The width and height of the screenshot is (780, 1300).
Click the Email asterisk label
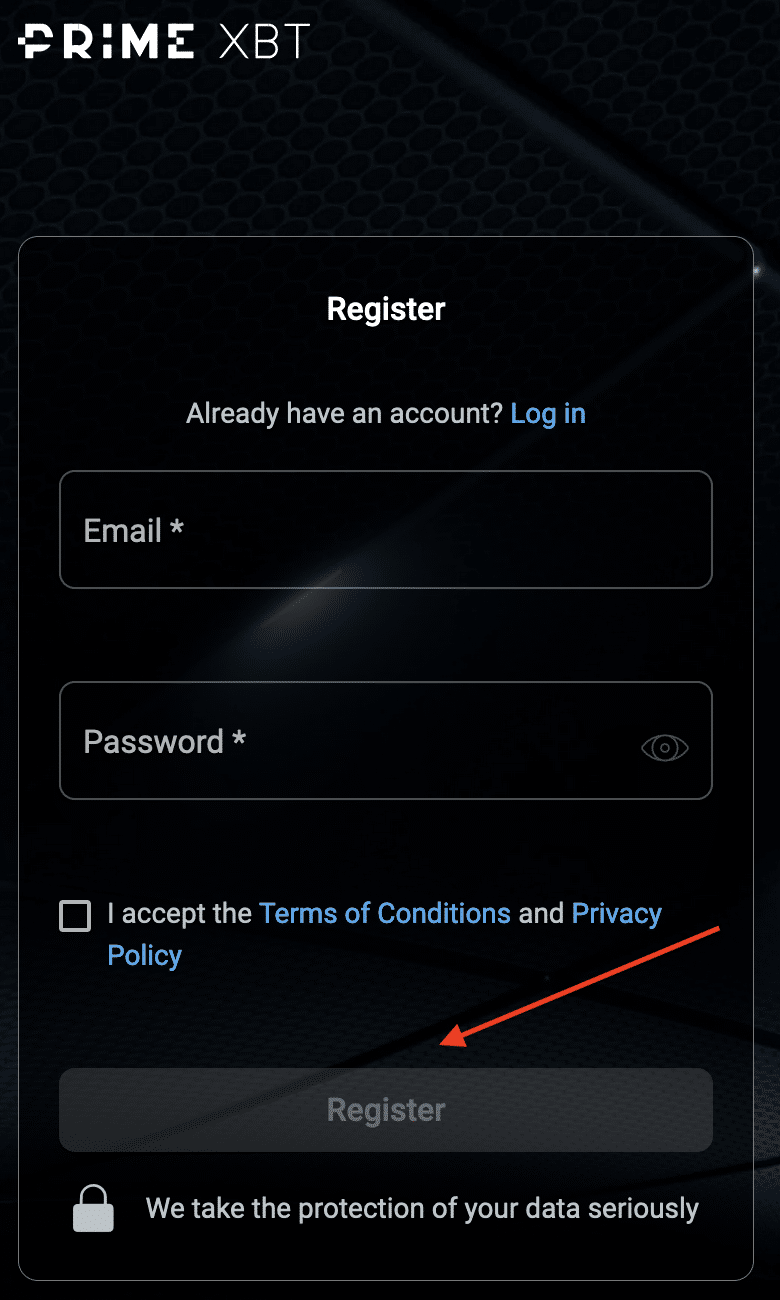[x=133, y=530]
